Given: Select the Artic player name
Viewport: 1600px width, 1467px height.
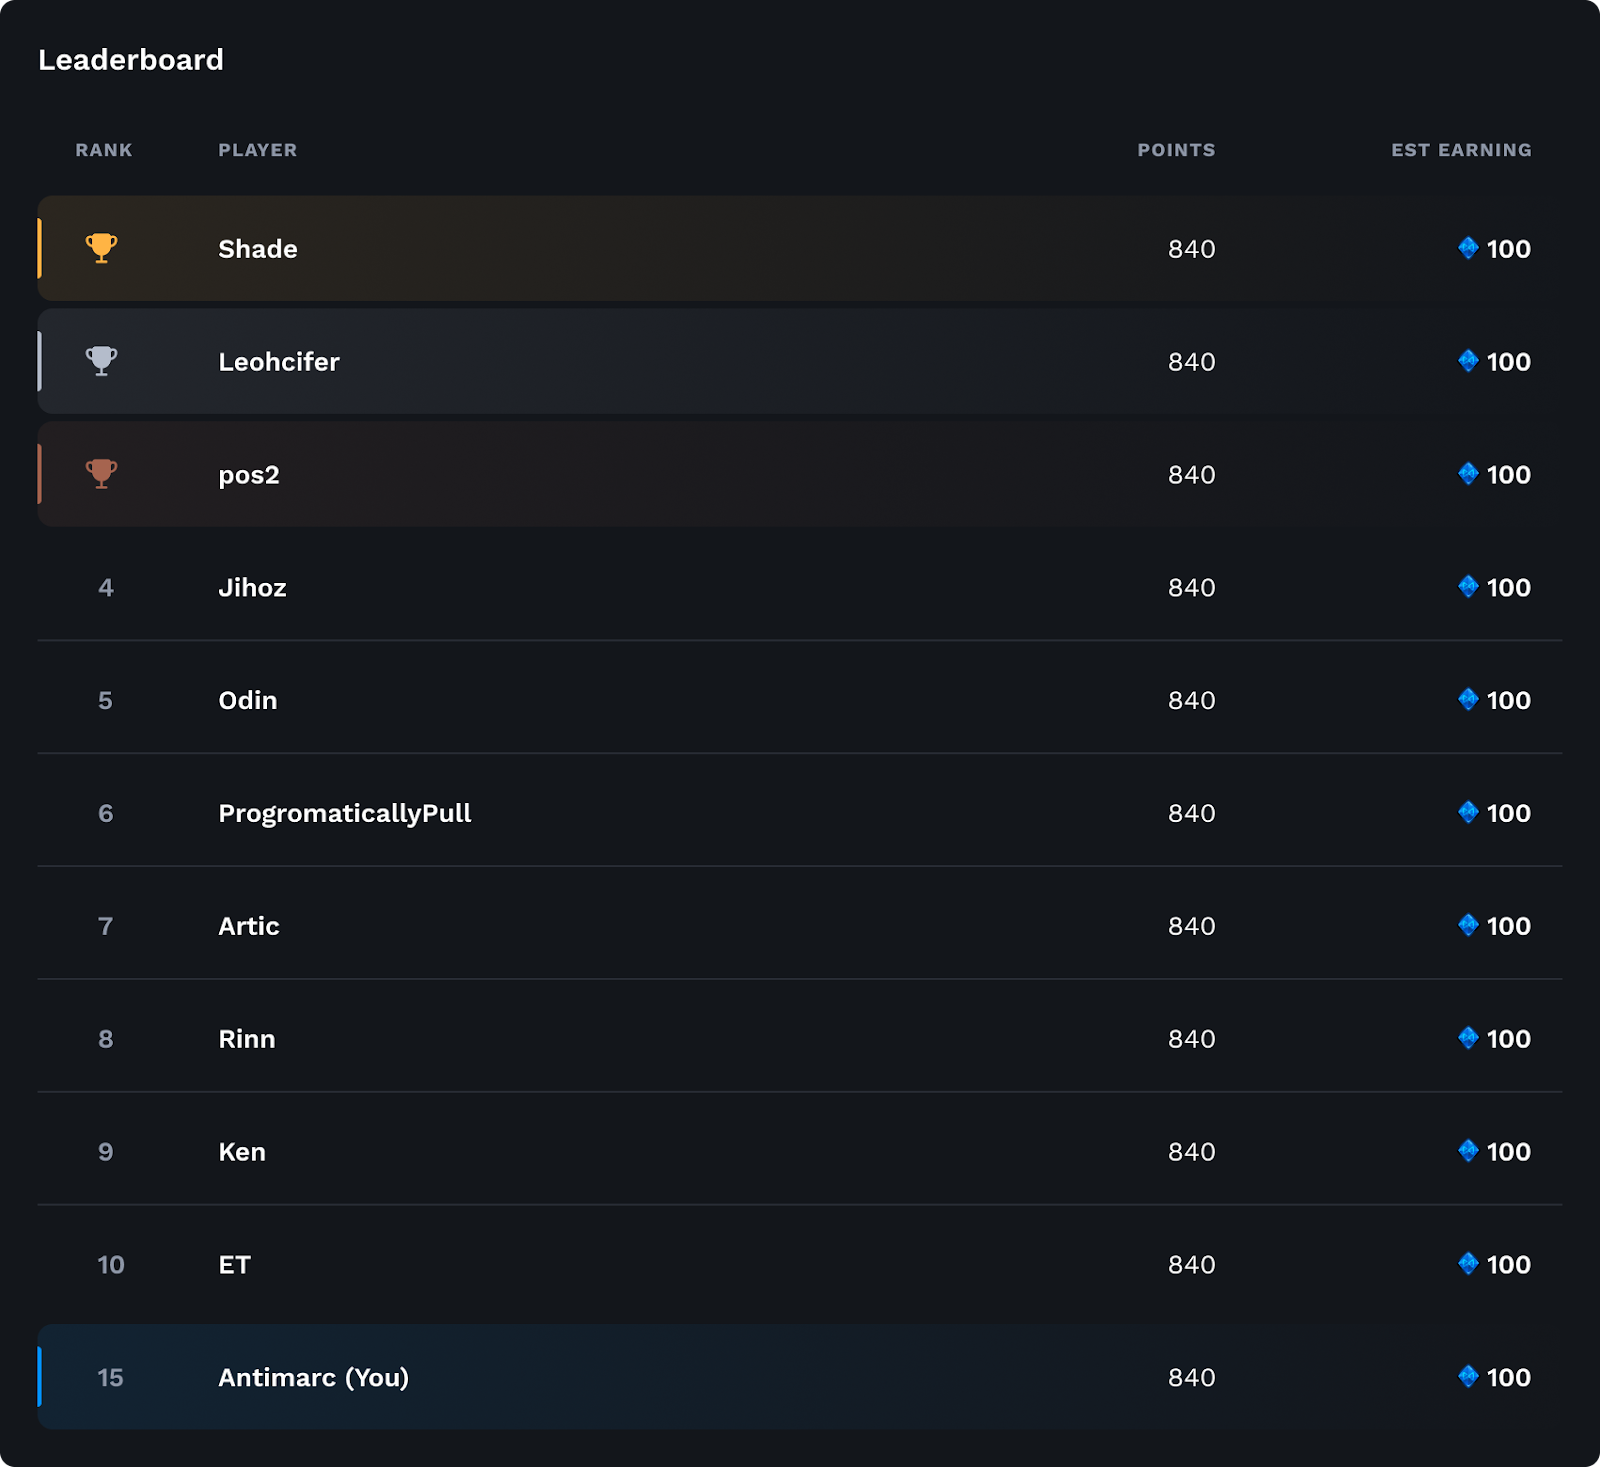Looking at the screenshot, I should coord(249,926).
